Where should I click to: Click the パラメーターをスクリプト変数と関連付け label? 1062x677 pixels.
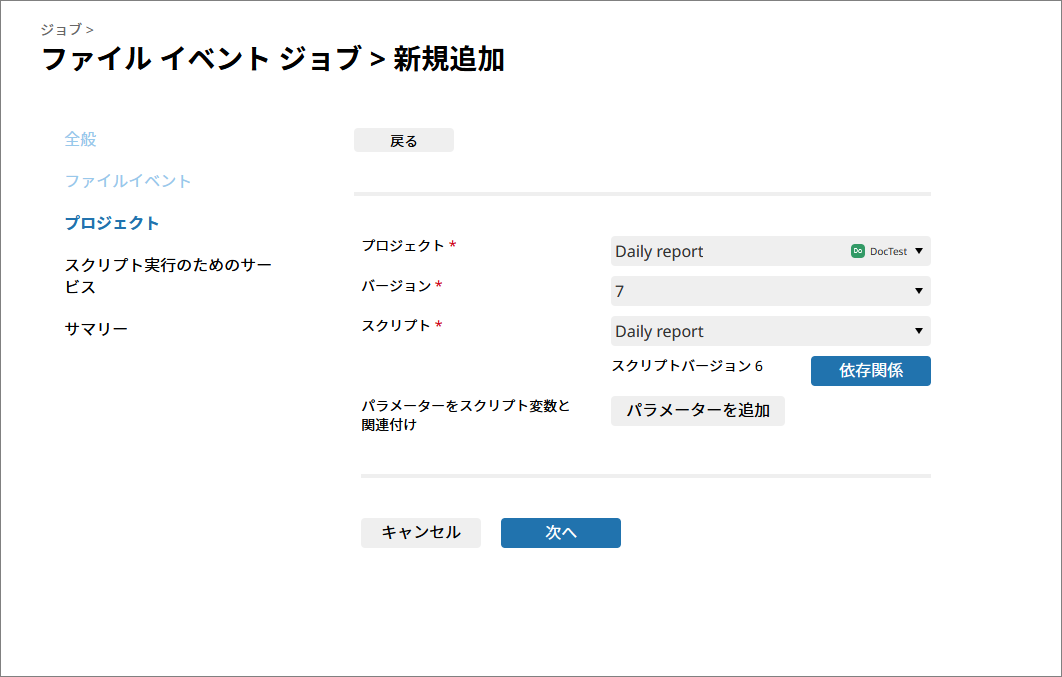click(465, 415)
